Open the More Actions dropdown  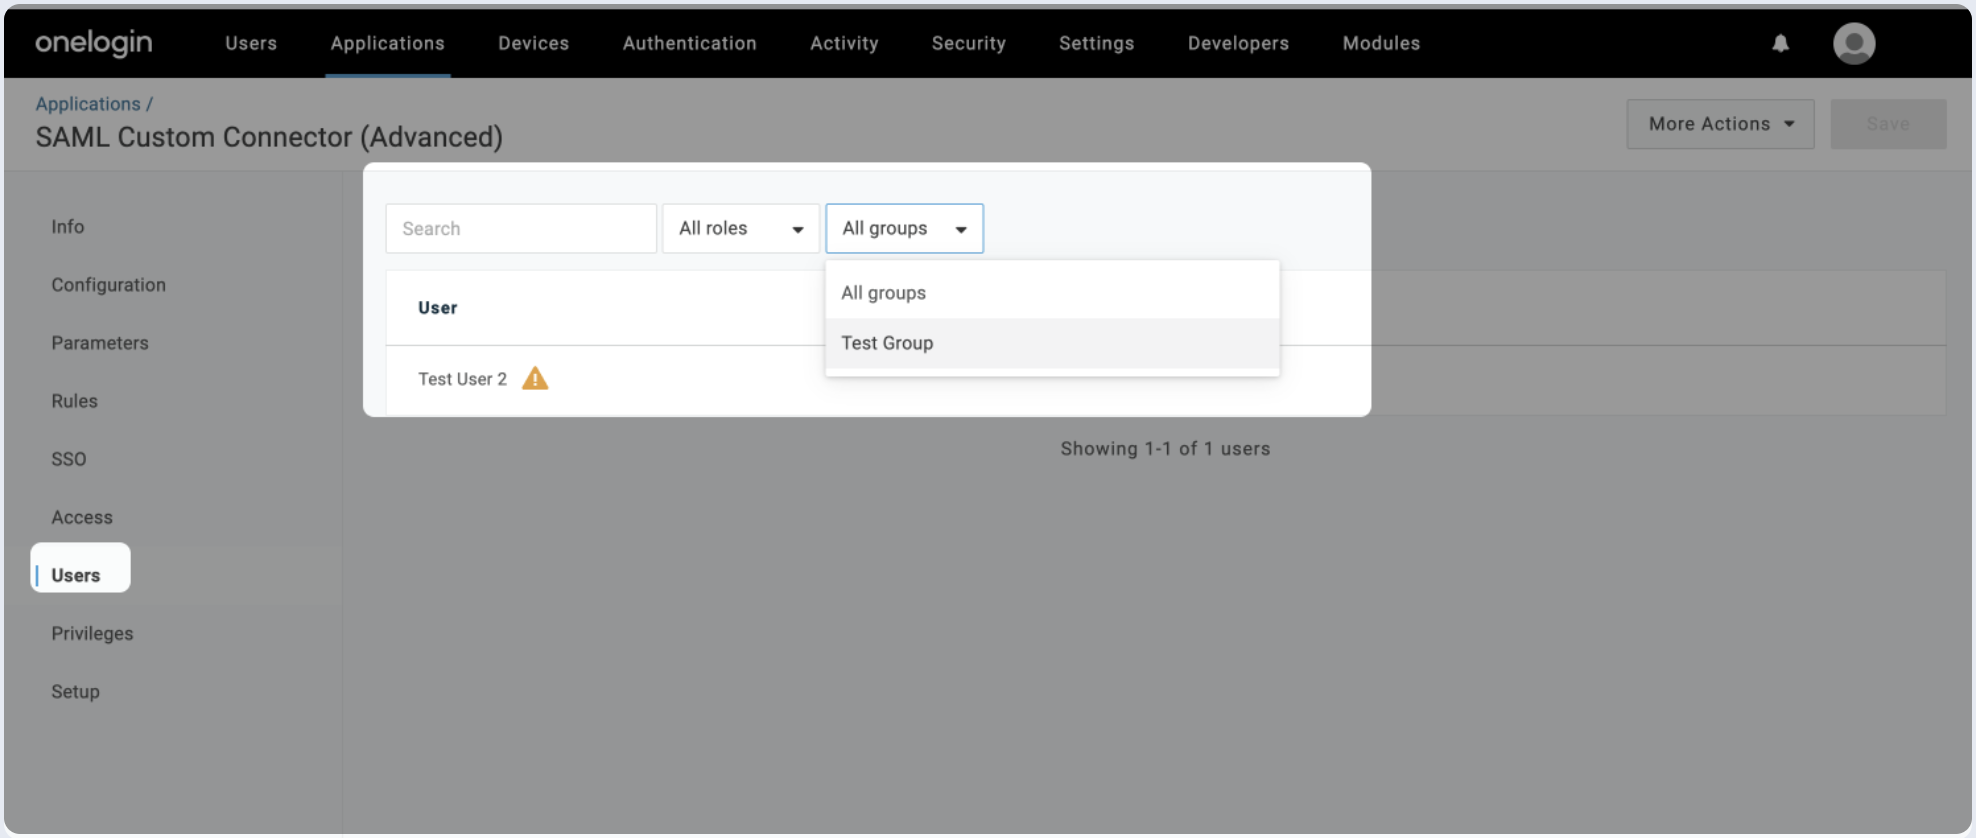click(1720, 124)
